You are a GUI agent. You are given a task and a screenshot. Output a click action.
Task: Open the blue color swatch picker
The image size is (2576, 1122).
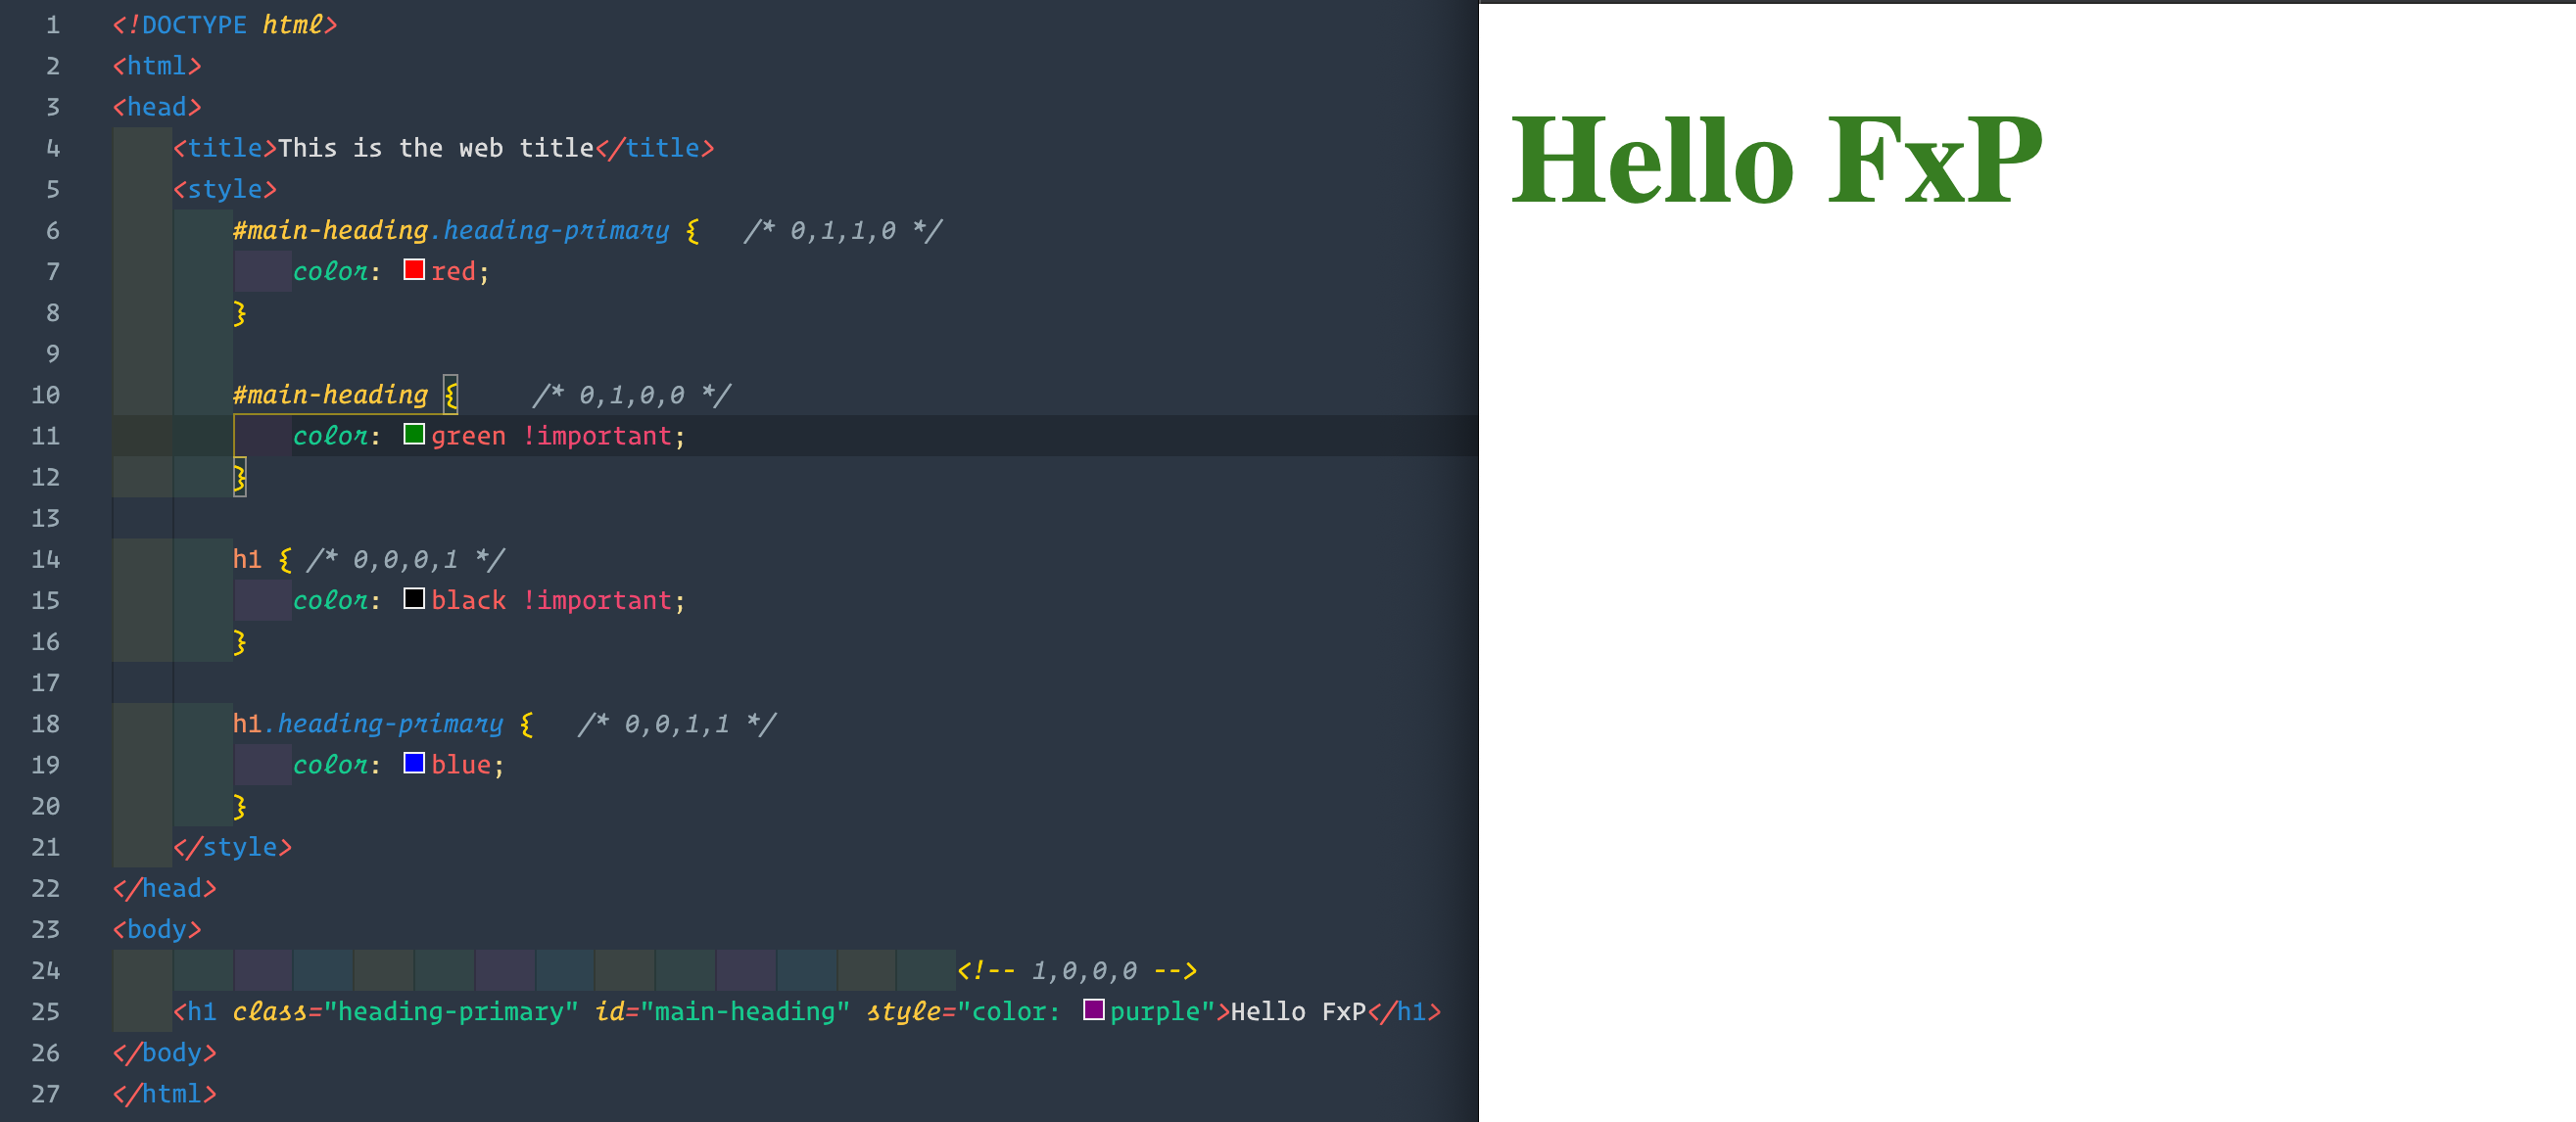pyautogui.click(x=414, y=763)
